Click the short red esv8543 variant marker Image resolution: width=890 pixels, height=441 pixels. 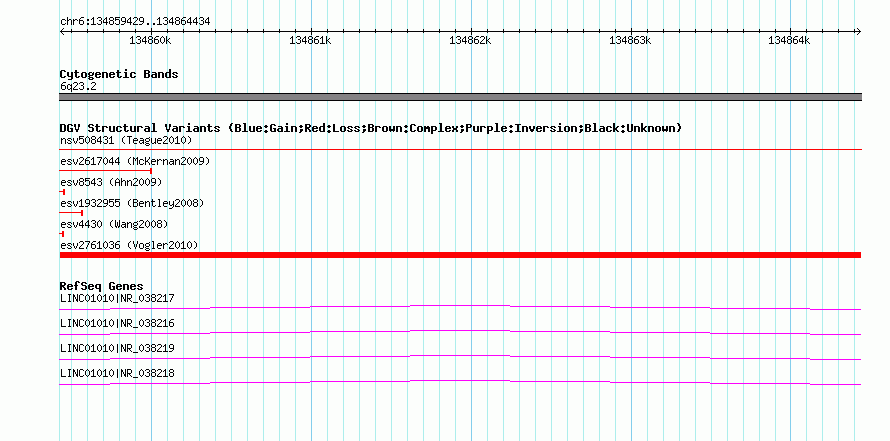pyautogui.click(x=62, y=192)
